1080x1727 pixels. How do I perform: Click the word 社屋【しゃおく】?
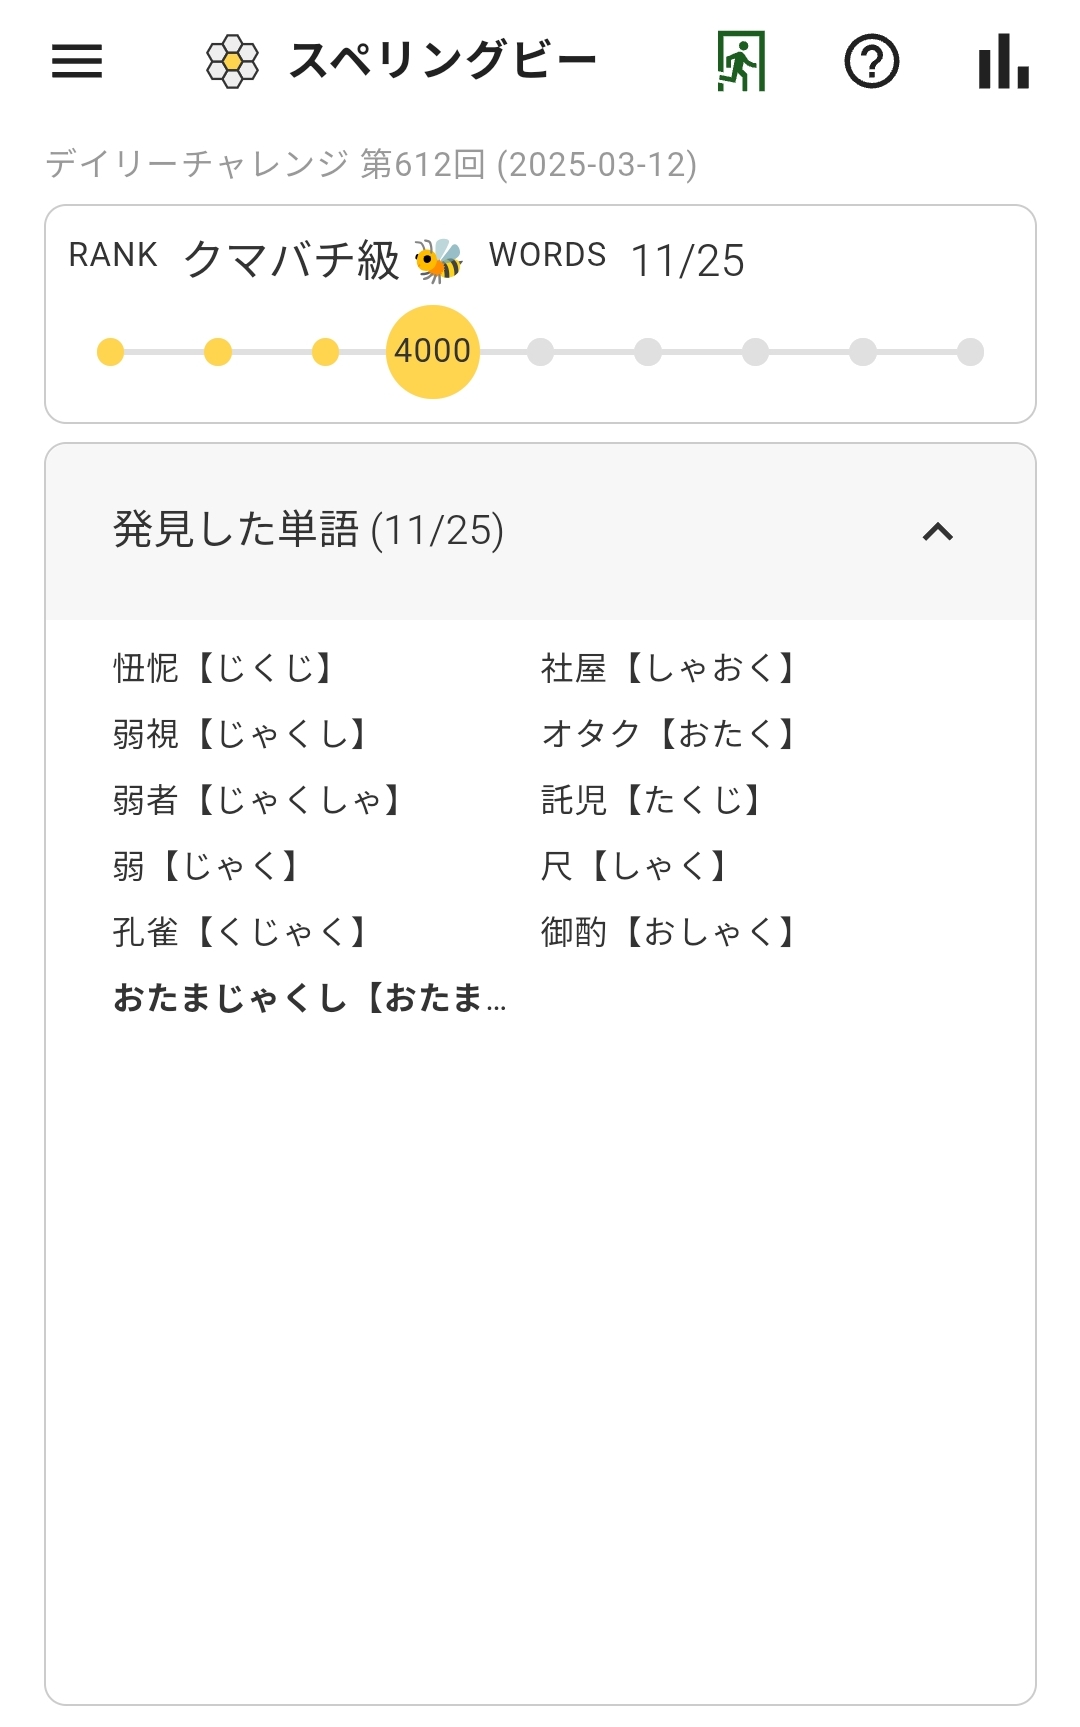[670, 668]
